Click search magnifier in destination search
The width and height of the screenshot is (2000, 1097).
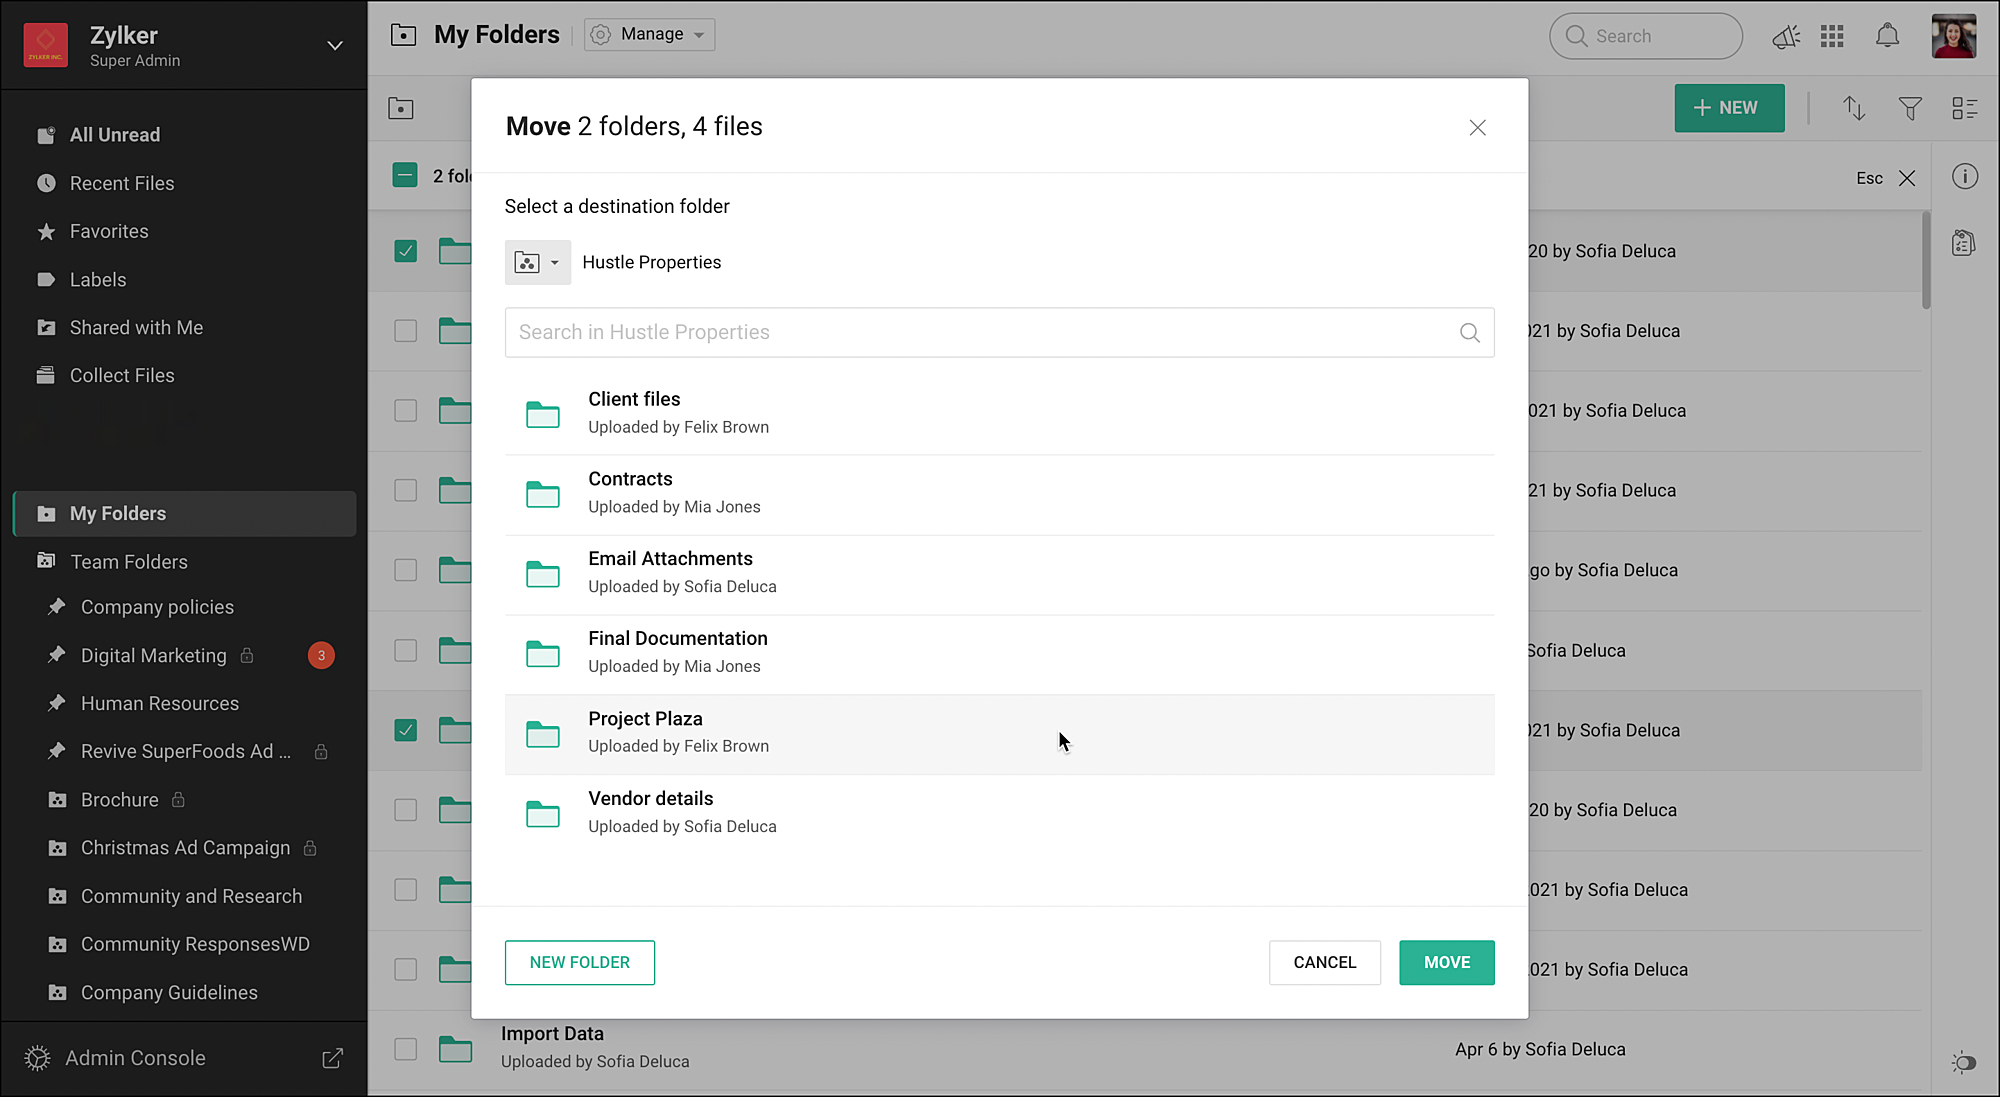tap(1469, 333)
